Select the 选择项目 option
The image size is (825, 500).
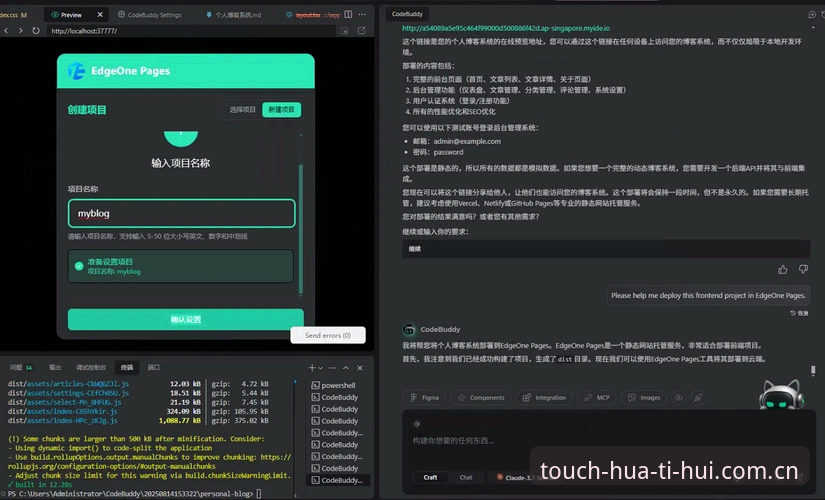[x=243, y=109]
